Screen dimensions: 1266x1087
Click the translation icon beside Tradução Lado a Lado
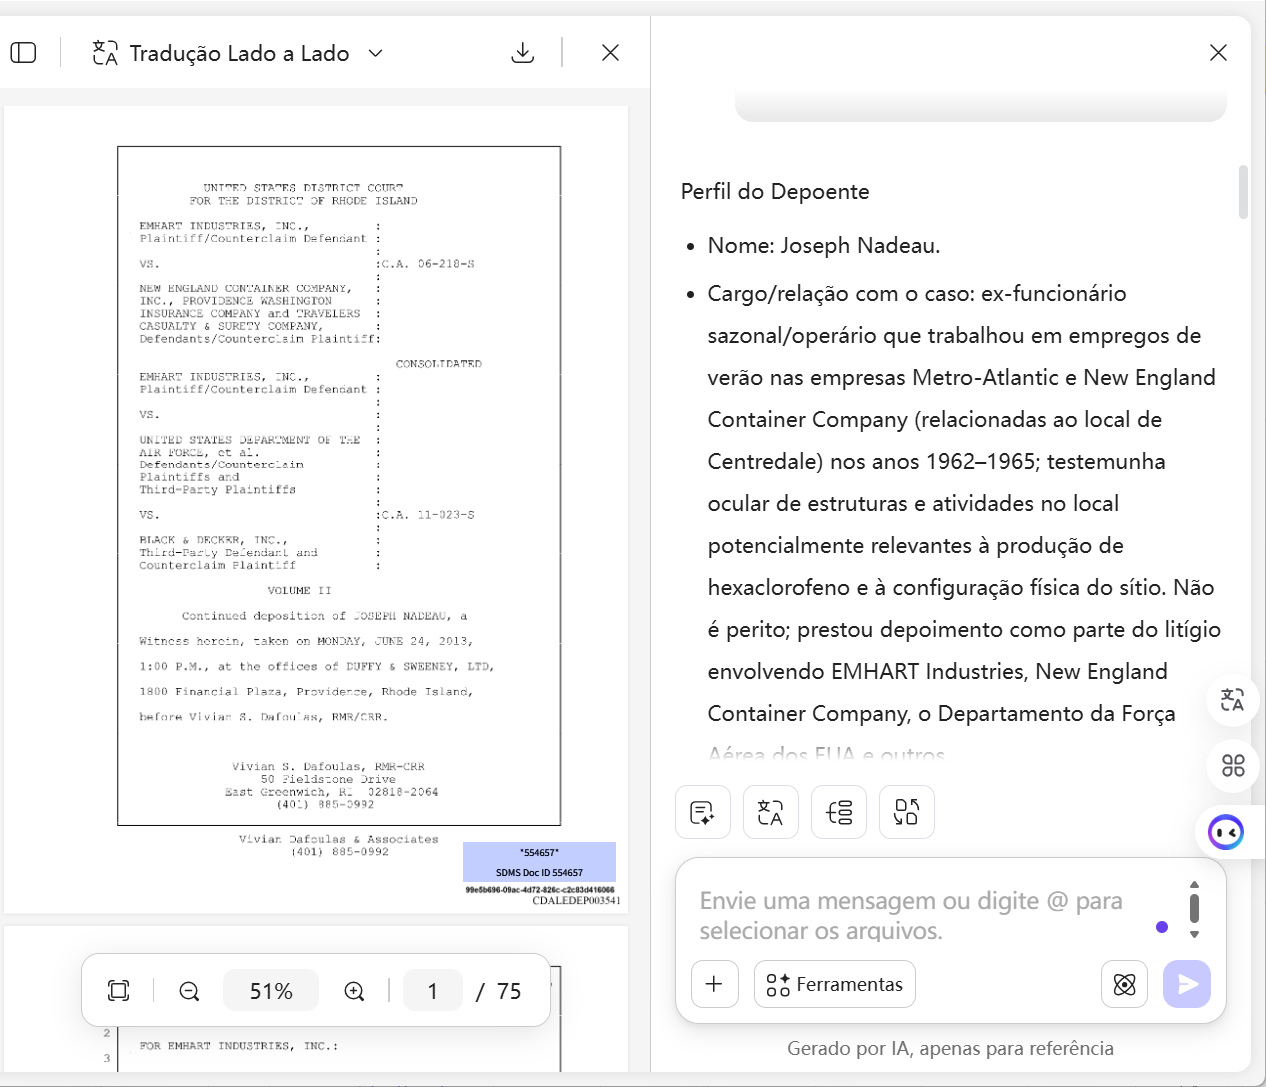tap(105, 53)
